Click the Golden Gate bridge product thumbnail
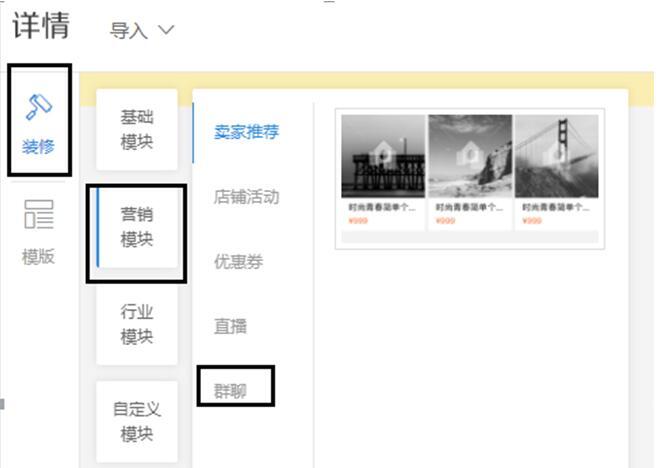The height and width of the screenshot is (468, 658). (556, 156)
